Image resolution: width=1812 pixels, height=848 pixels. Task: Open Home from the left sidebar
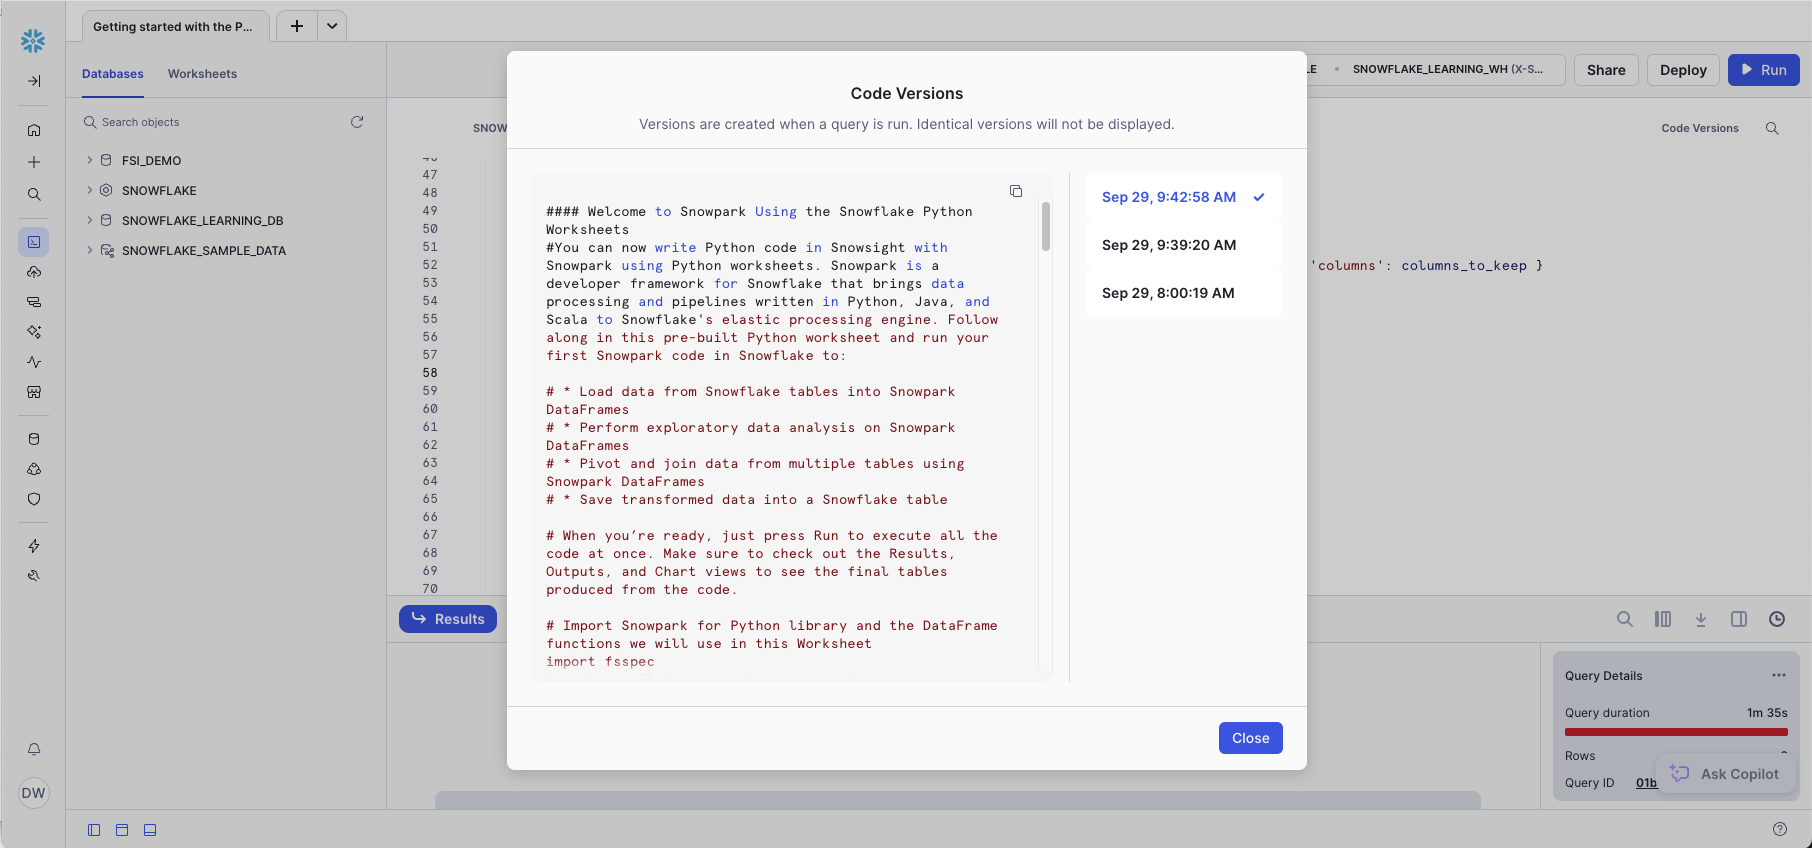point(34,130)
